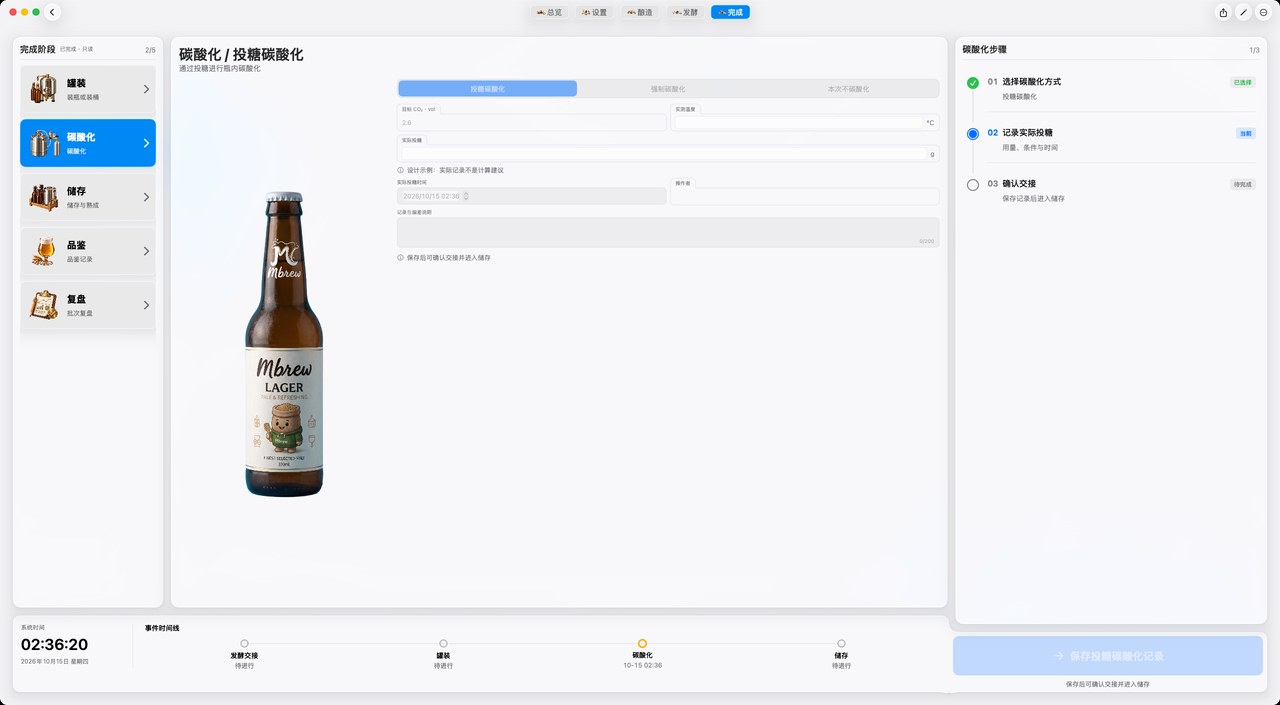Focus the 实测温度 input field
Screen dimensions: 1280x705
click(798, 122)
